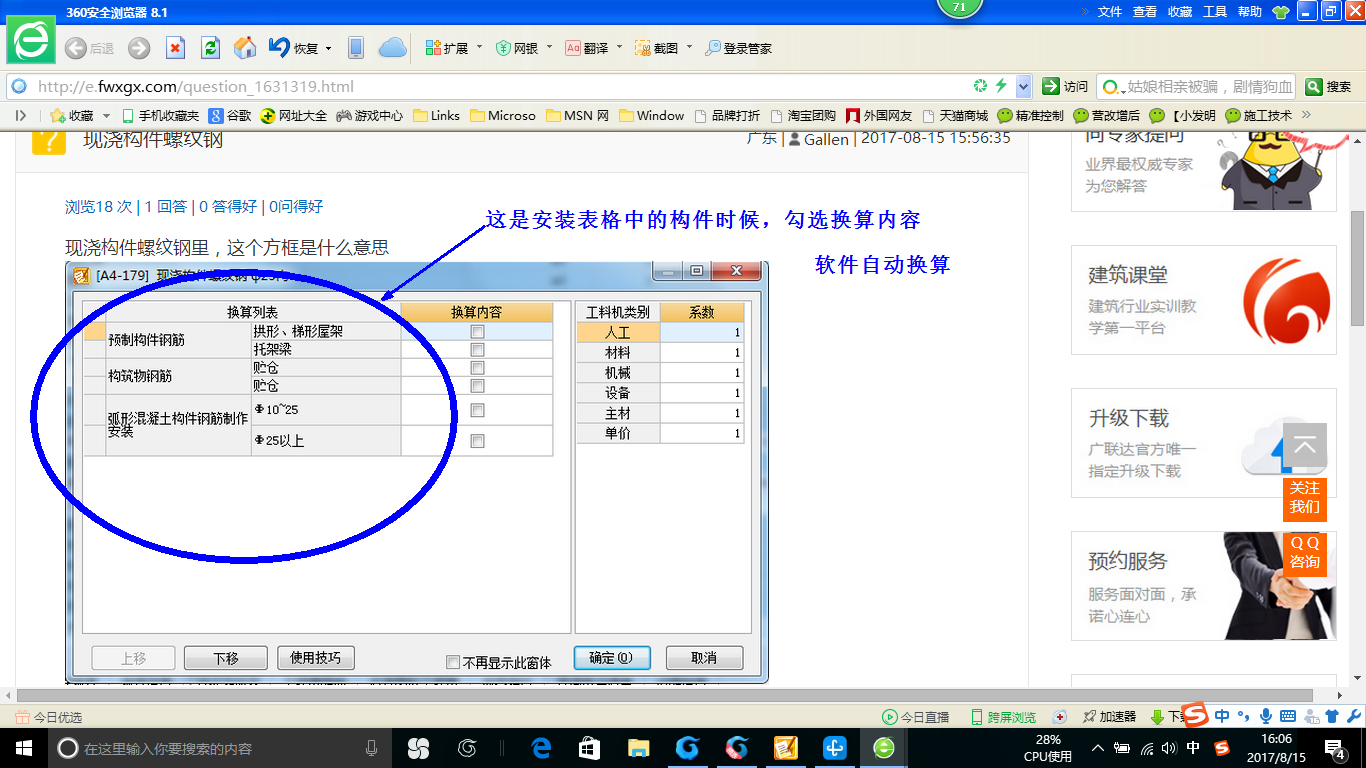Expand the 恢复 dropdown arrow
This screenshot has width=1366, height=768.
point(328,48)
